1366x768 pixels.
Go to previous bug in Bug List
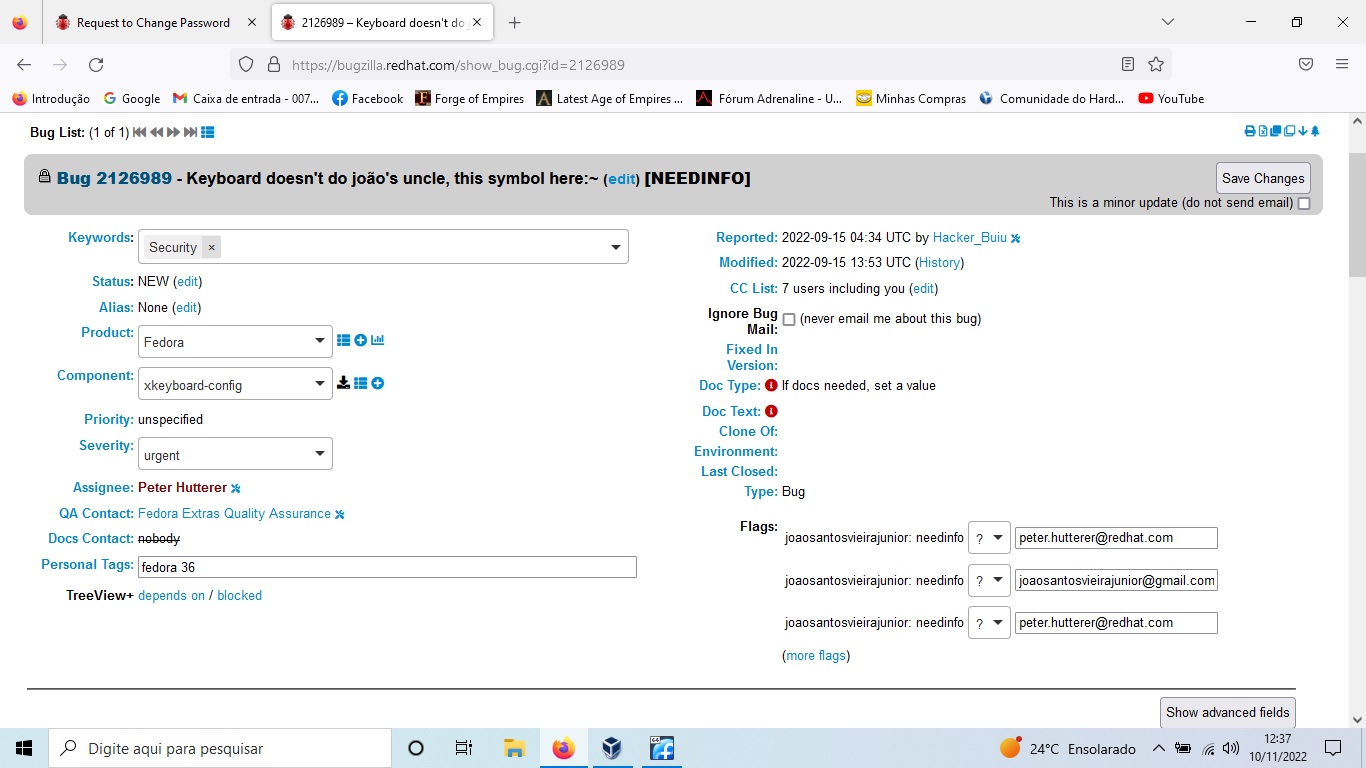pos(157,132)
